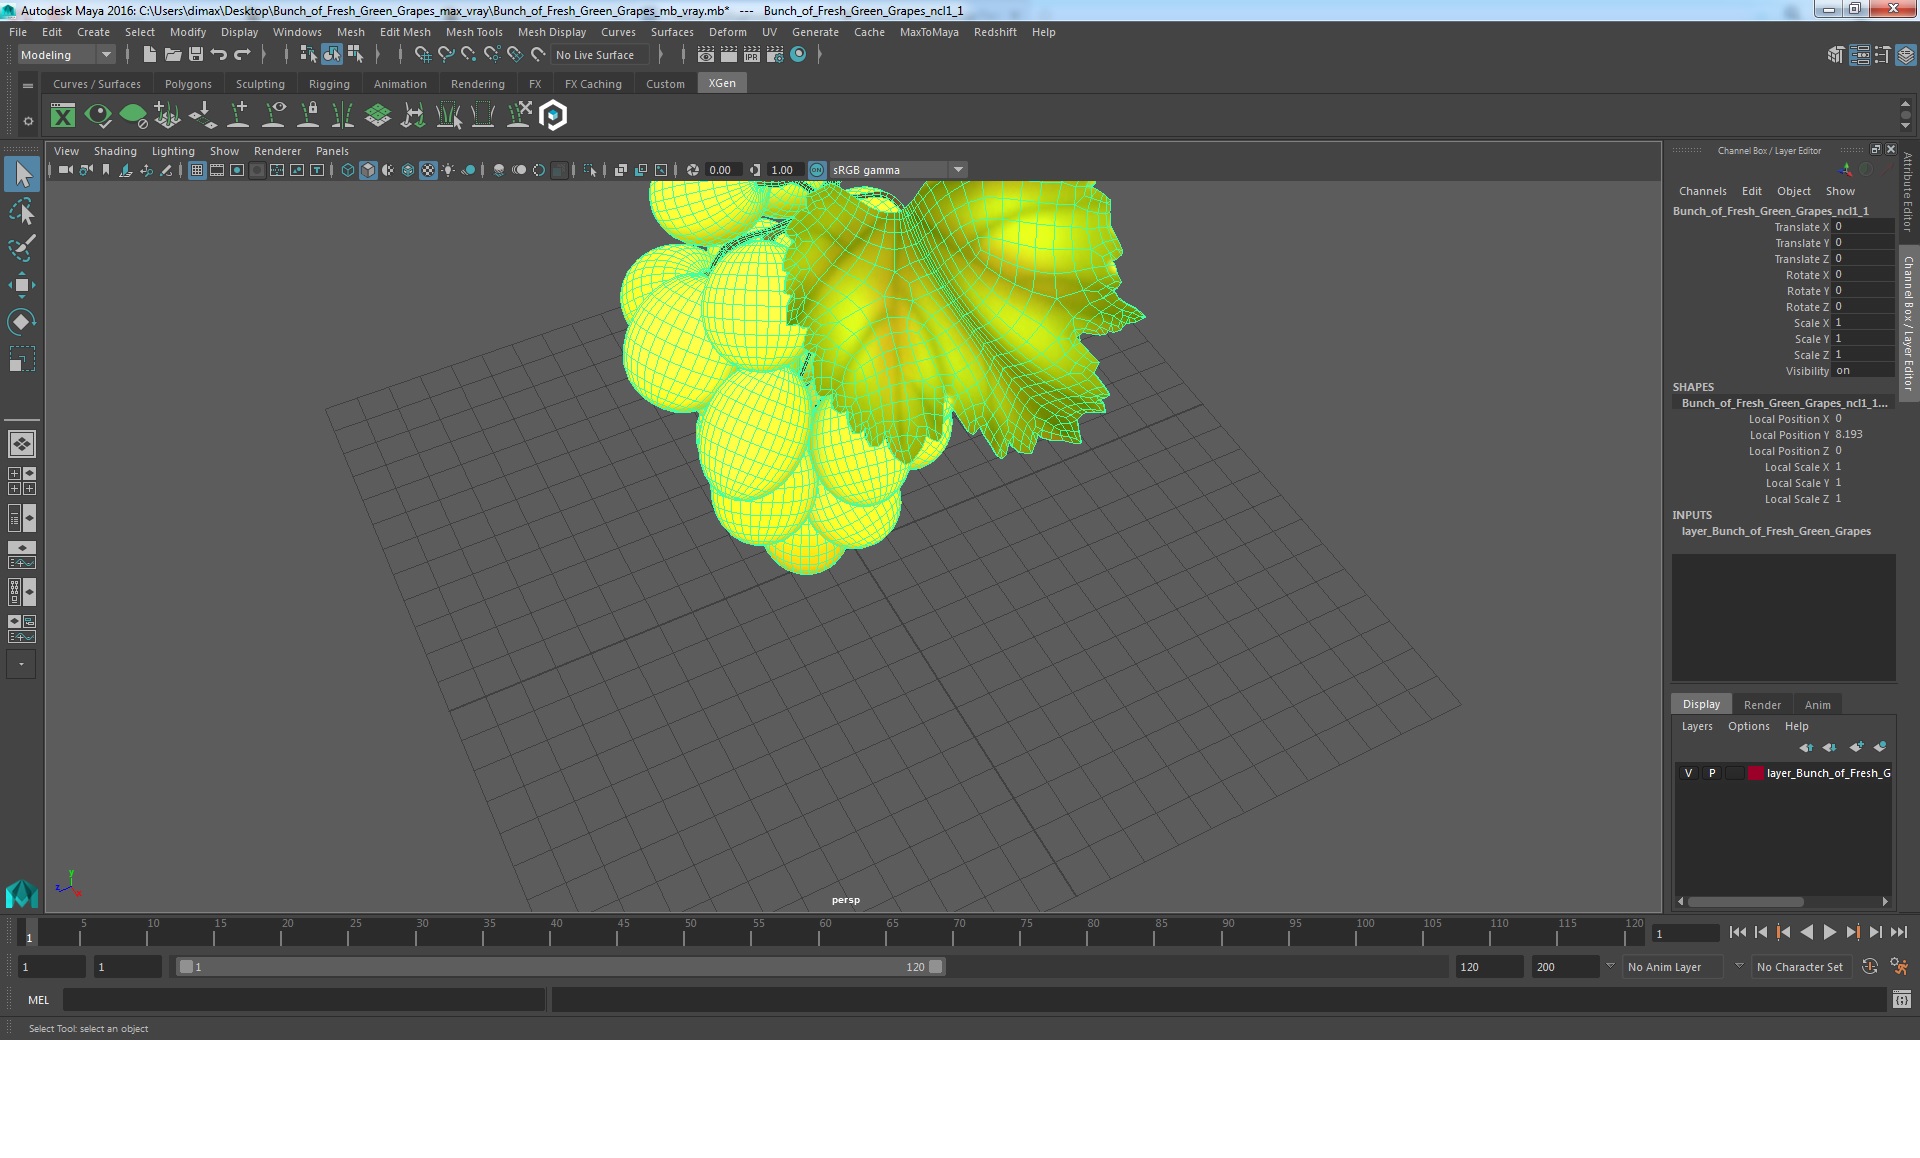Image resolution: width=1920 pixels, height=1158 pixels.
Task: Open the XGen tab menu
Action: coord(723,82)
